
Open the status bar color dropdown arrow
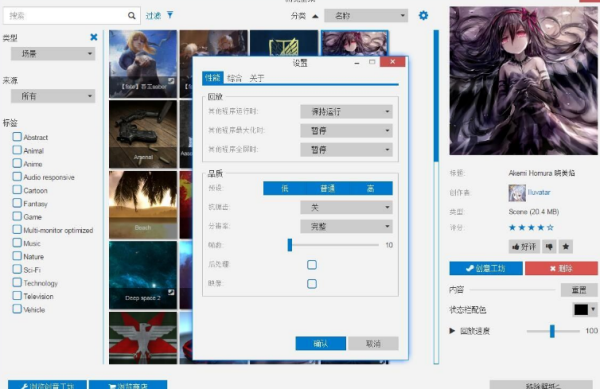tap(593, 309)
